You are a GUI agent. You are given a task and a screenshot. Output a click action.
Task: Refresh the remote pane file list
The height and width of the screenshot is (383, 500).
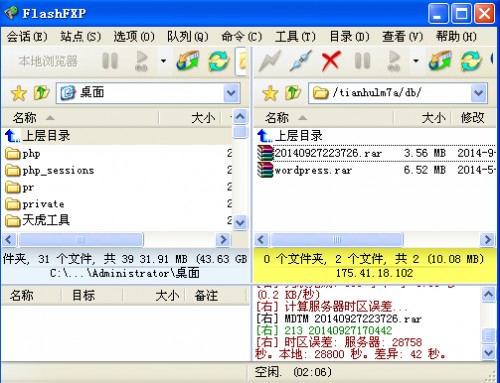tap(471, 61)
